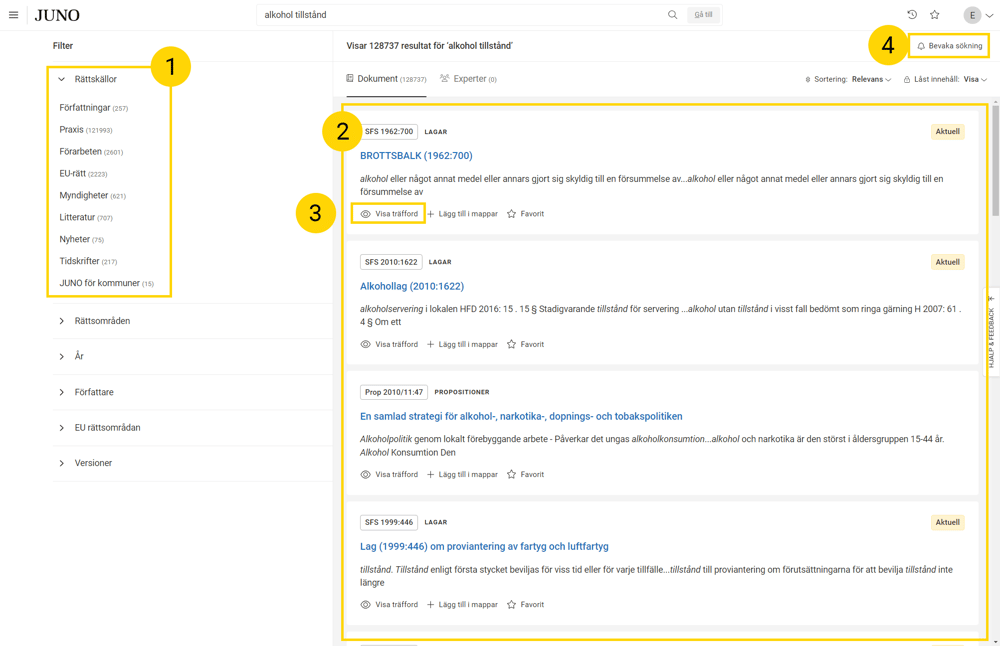Click Aktuell badge on BROTTSBALK result
Viewport: 1000px width, 646px height.
click(x=947, y=131)
